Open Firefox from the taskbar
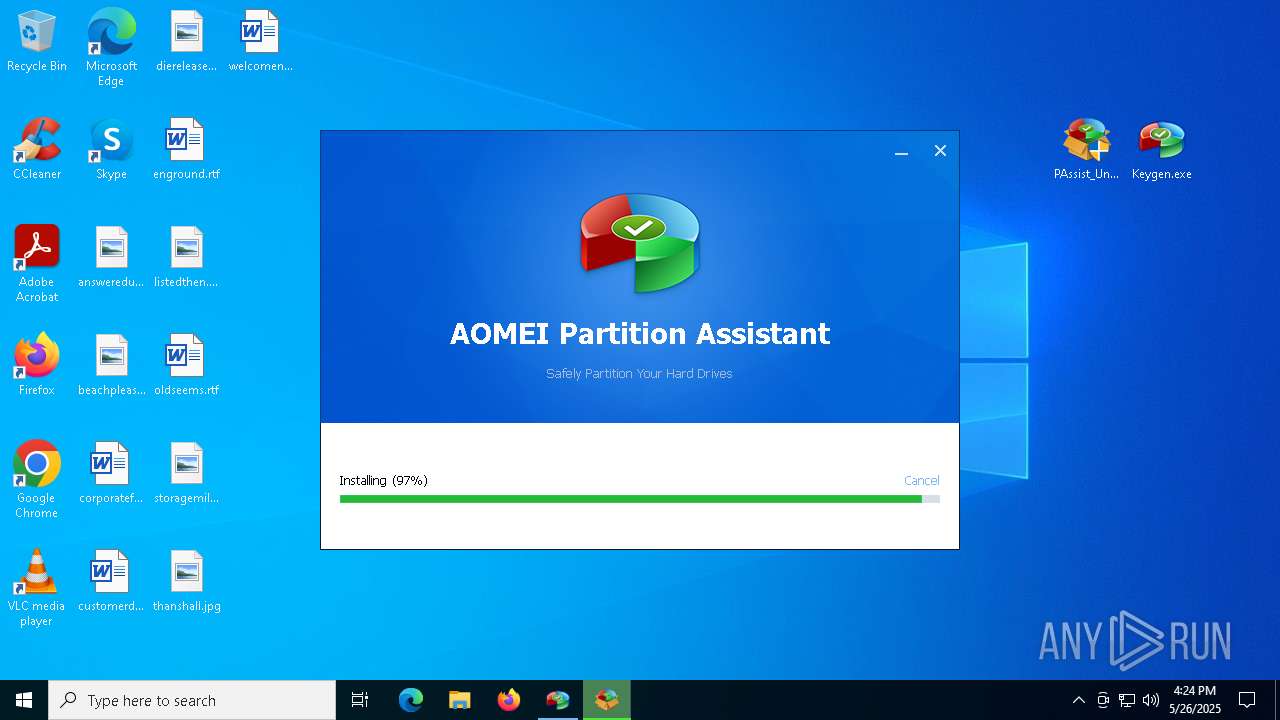The width and height of the screenshot is (1280, 720). click(x=509, y=700)
